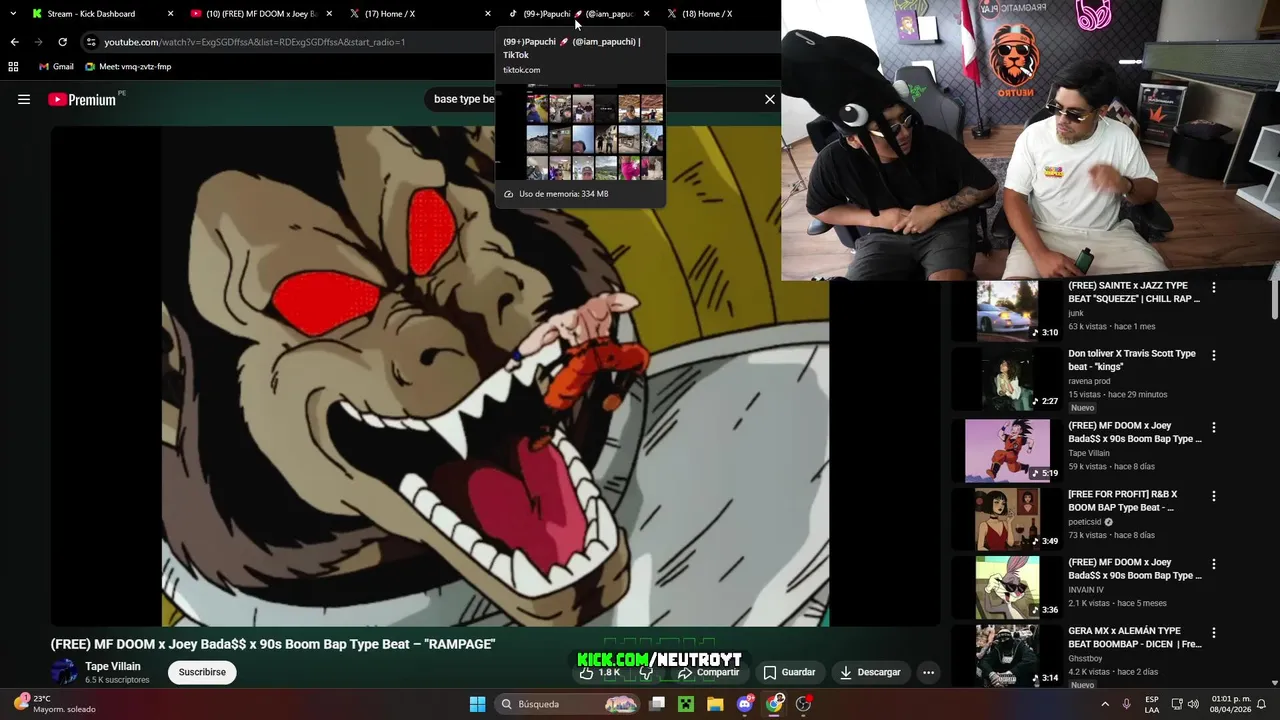
Task: Open the Bugs Bunny 3:36 INVAIN IV thumbnail
Action: pyautogui.click(x=1007, y=587)
